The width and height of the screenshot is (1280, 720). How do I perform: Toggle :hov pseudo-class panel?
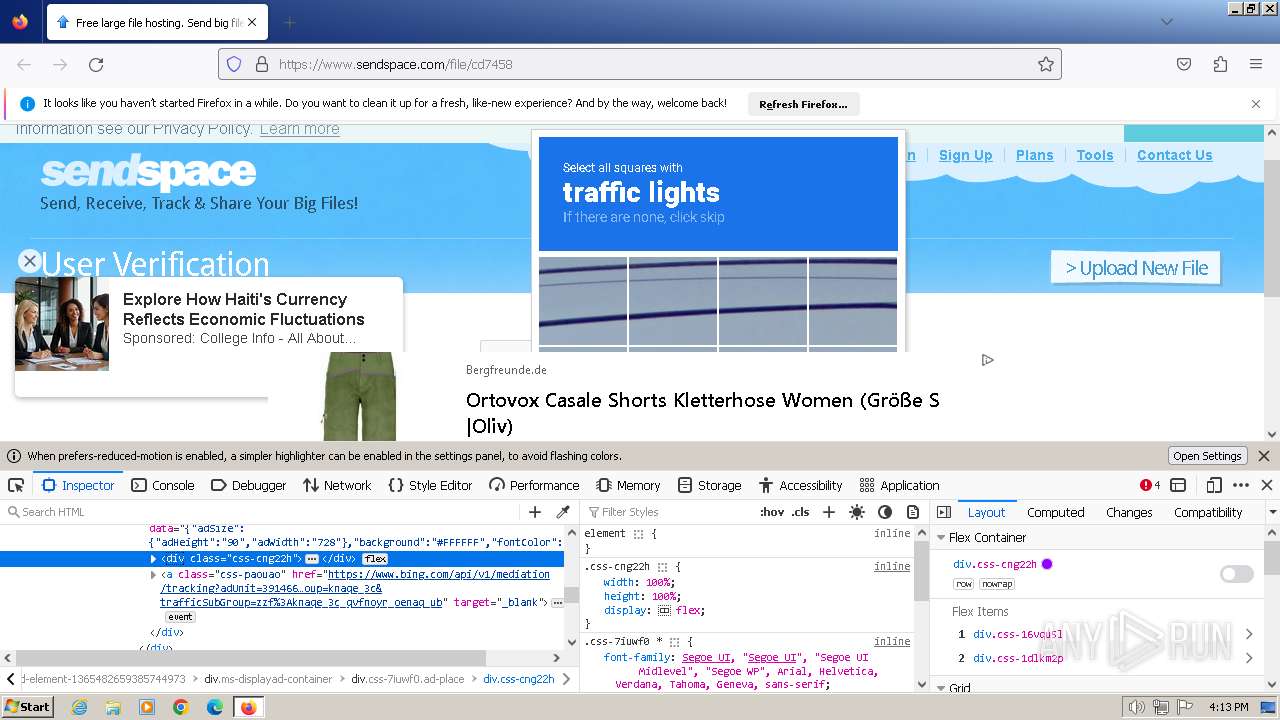pos(772,512)
